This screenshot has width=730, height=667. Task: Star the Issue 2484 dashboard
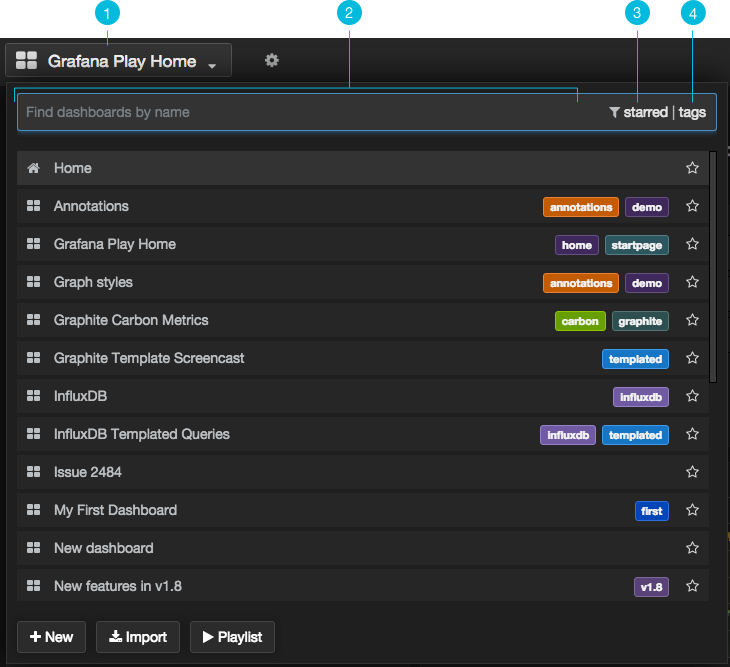(692, 472)
